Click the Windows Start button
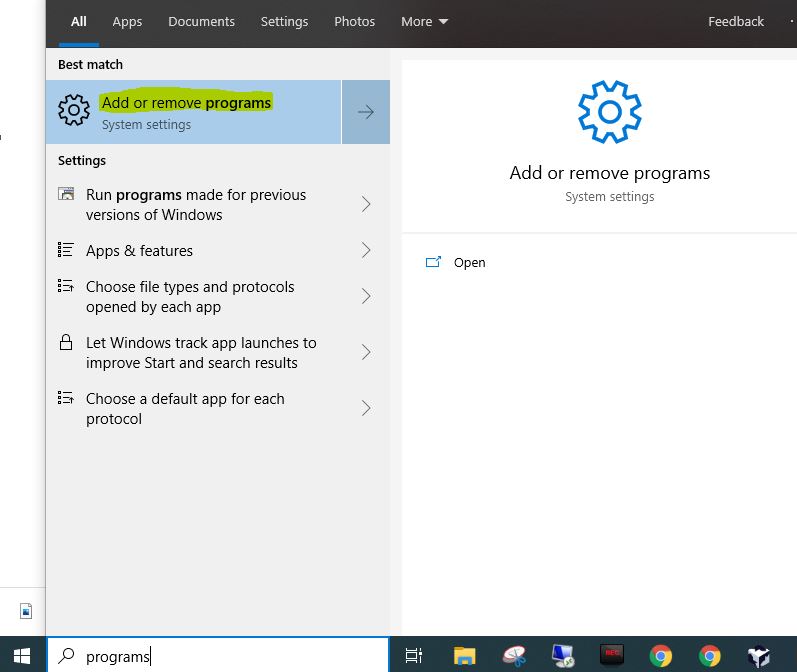Image resolution: width=797 pixels, height=672 pixels. click(22, 655)
